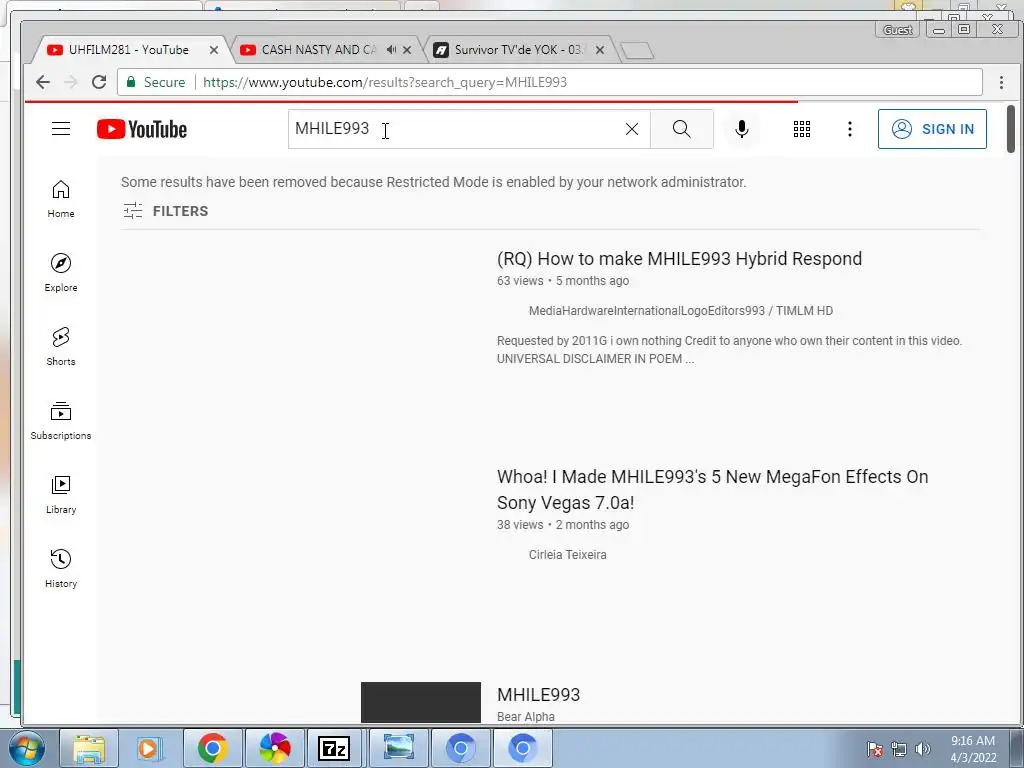The image size is (1024, 768).
Task: Switch to the Survivor TV'de YOK tab
Action: tap(519, 50)
